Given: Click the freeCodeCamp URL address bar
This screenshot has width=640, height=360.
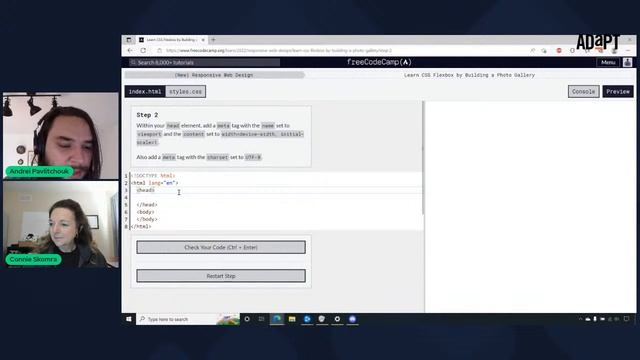Looking at the screenshot, I should click(278, 51).
